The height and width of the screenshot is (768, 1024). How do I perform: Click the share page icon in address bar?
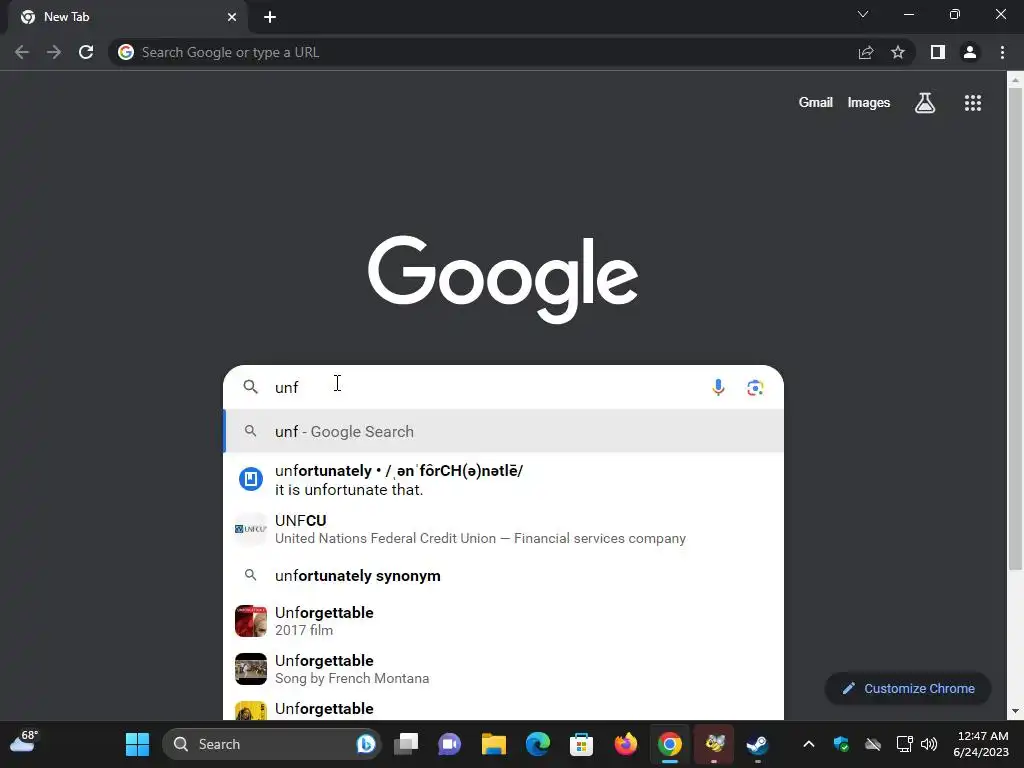[866, 52]
